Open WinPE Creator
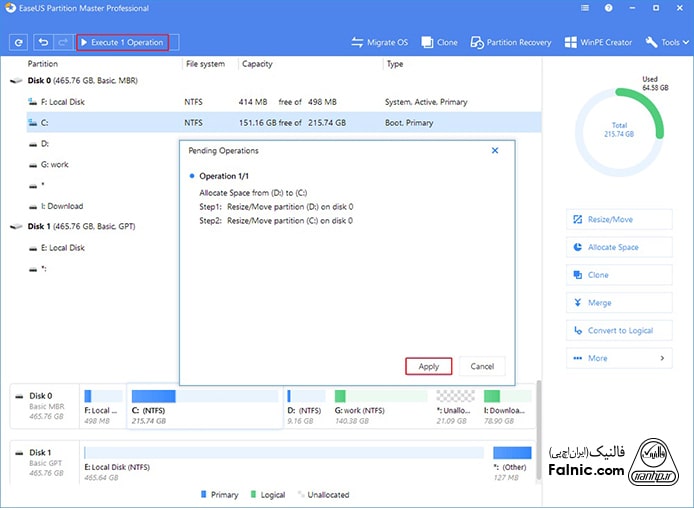Screen dimensions: 694x510 point(598,43)
